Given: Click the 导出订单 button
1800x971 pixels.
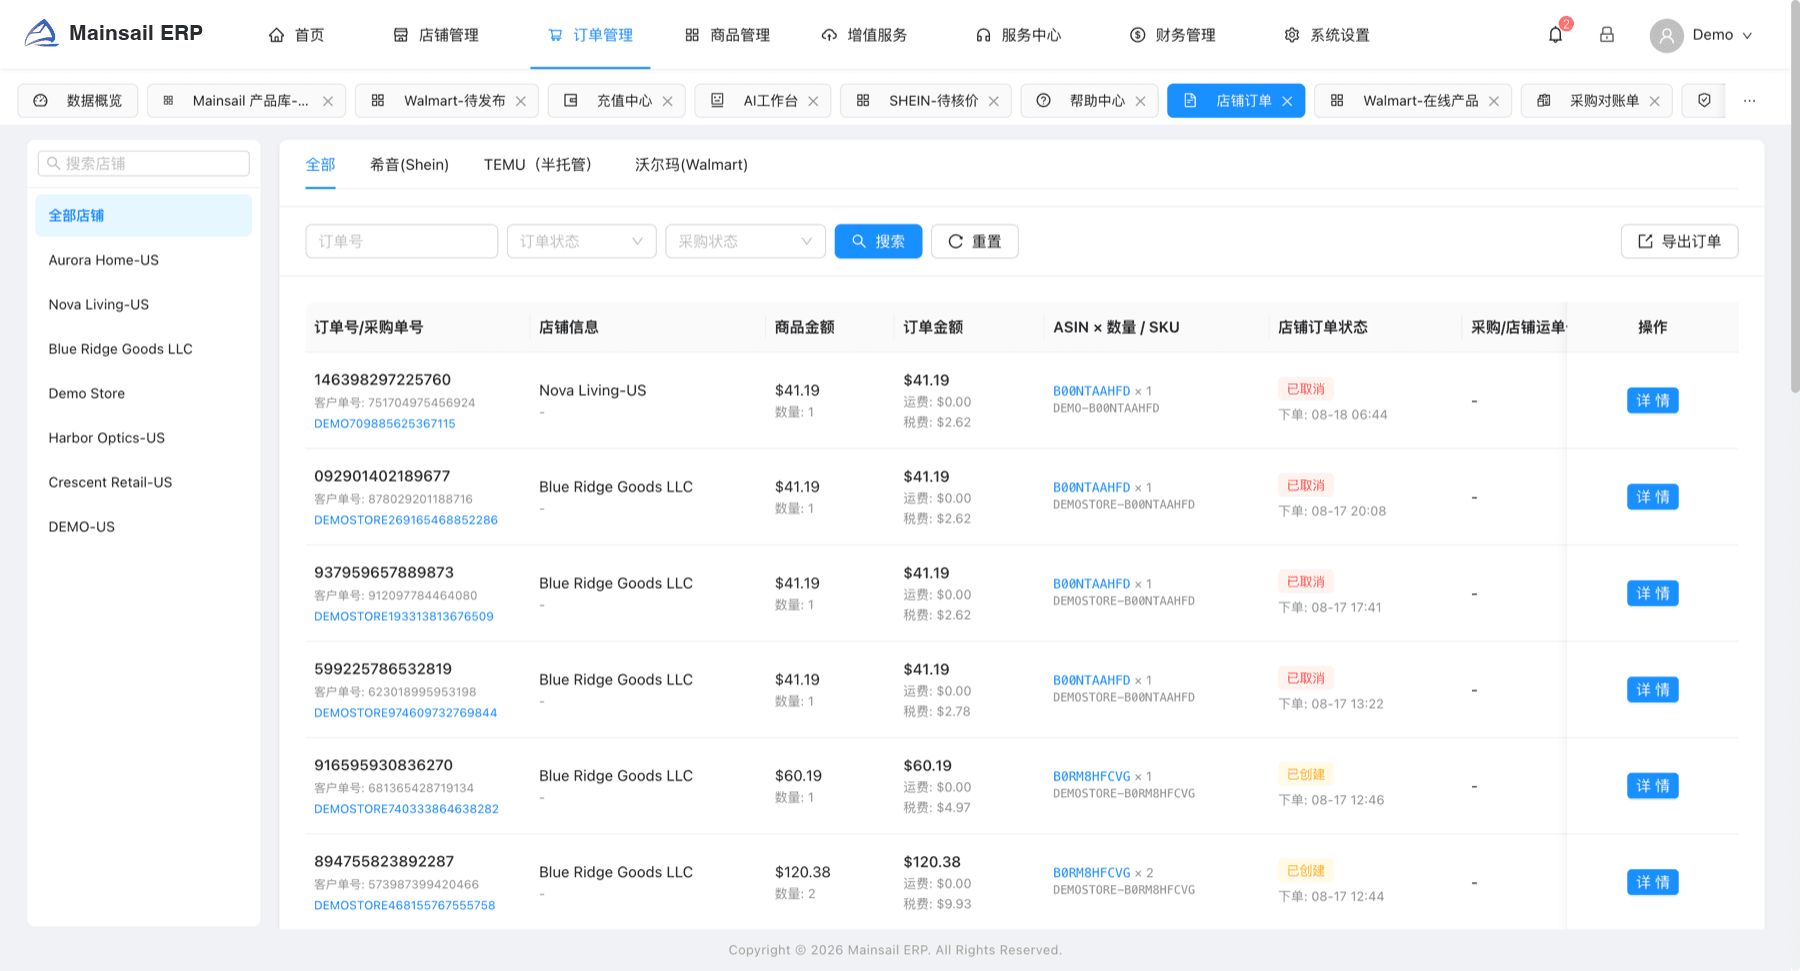Looking at the screenshot, I should pyautogui.click(x=1679, y=241).
